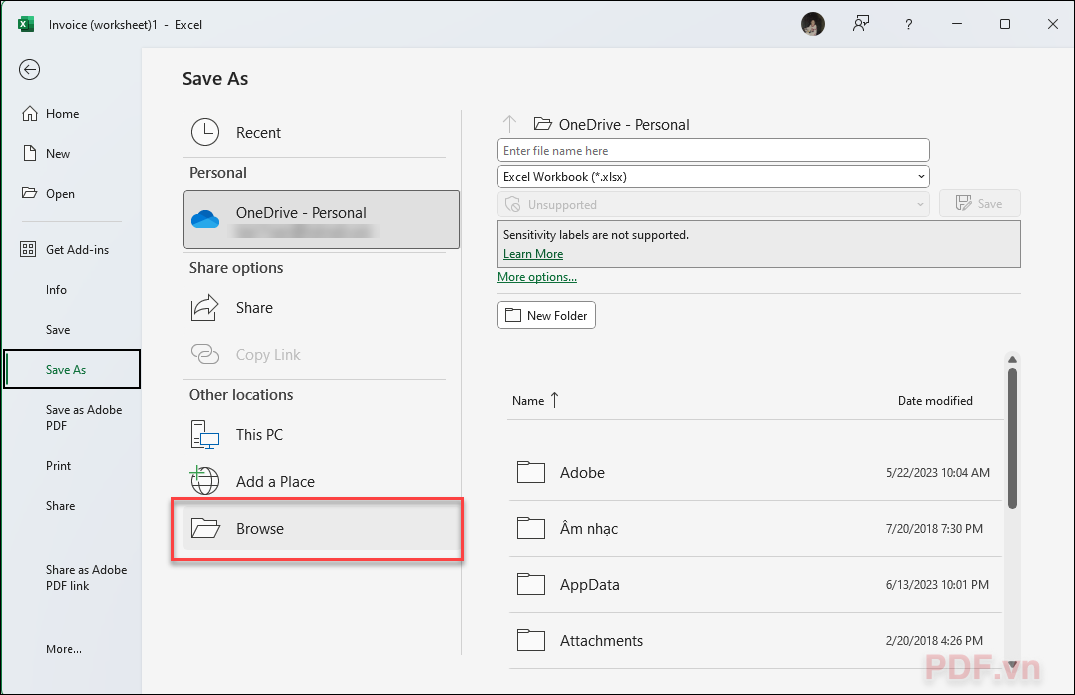
Task: Sort by the Name column header
Action: tap(535, 400)
